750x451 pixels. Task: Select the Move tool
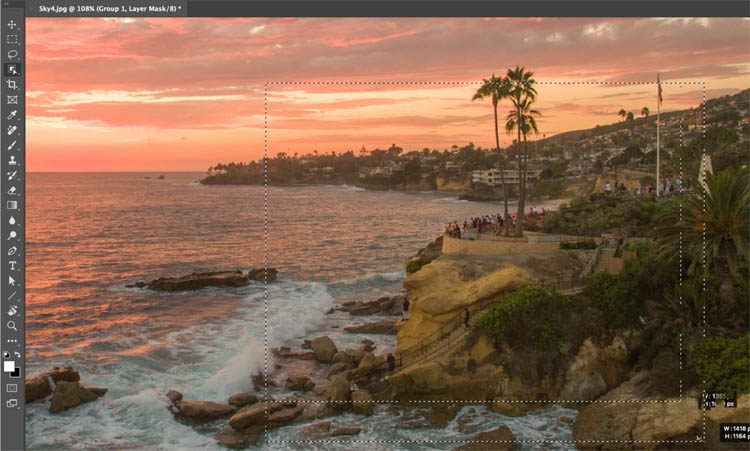pyautogui.click(x=12, y=24)
